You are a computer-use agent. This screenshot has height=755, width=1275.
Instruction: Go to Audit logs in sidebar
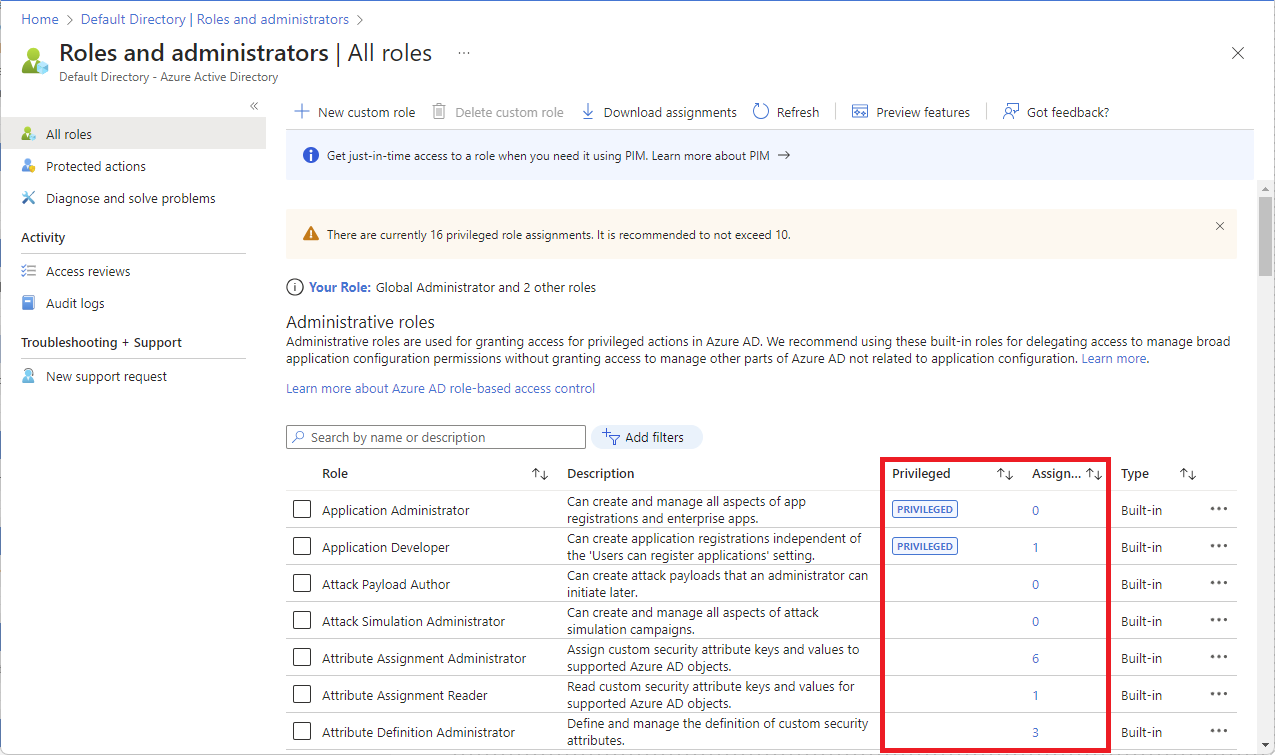pyautogui.click(x=75, y=303)
